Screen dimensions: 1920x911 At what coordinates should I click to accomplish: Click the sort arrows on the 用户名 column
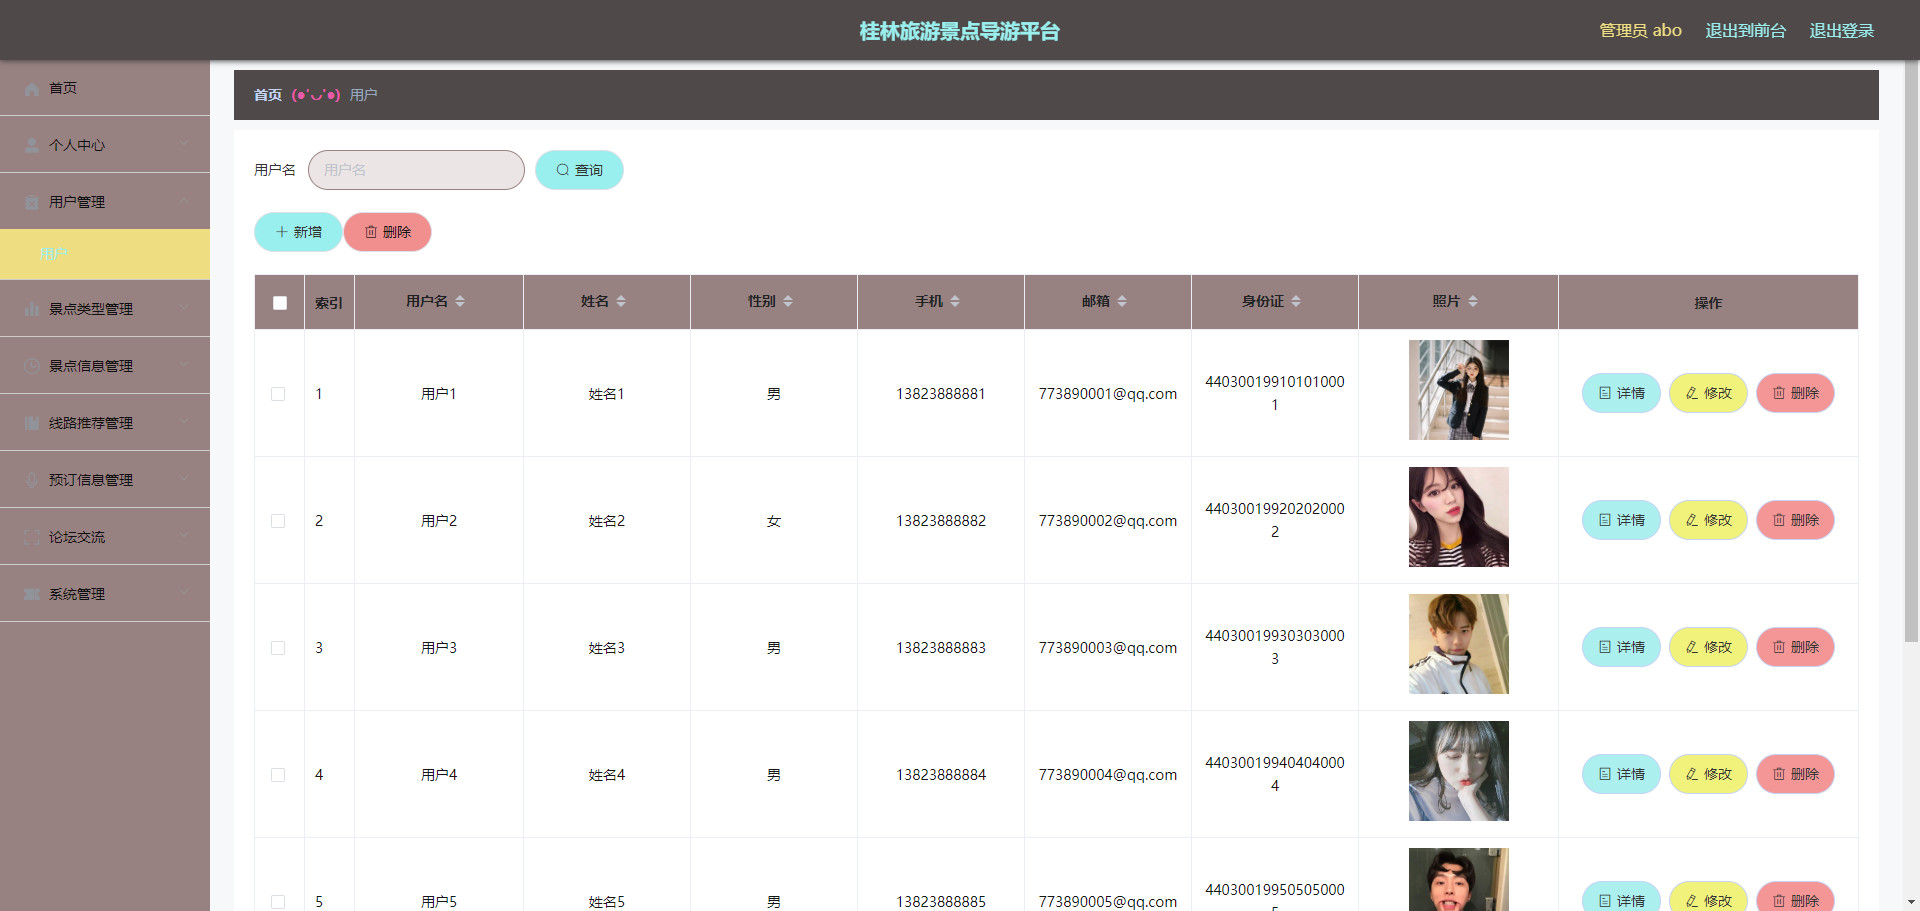point(460,301)
